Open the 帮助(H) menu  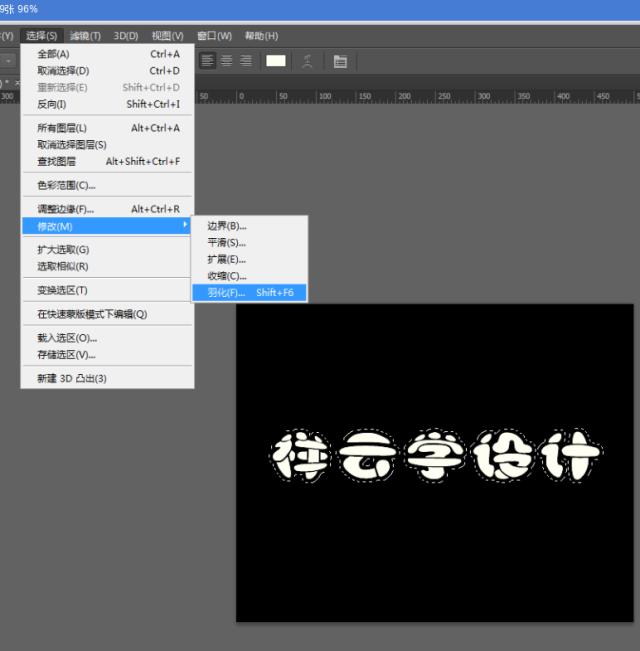click(261, 36)
